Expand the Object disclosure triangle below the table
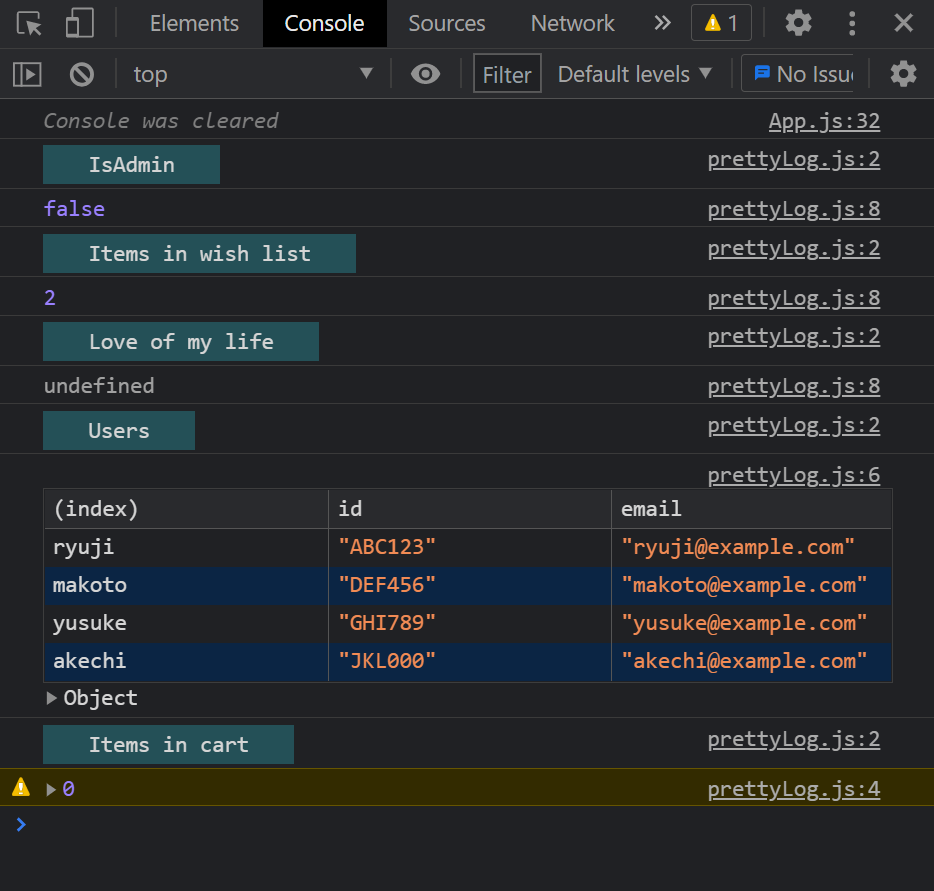The image size is (934, 891). 51,698
